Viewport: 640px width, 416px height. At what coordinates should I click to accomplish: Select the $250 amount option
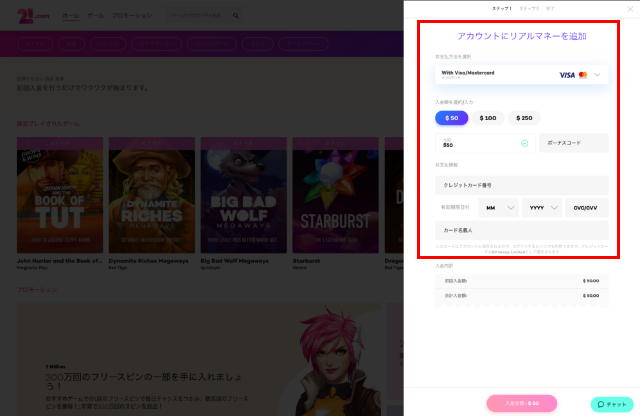tap(523, 118)
